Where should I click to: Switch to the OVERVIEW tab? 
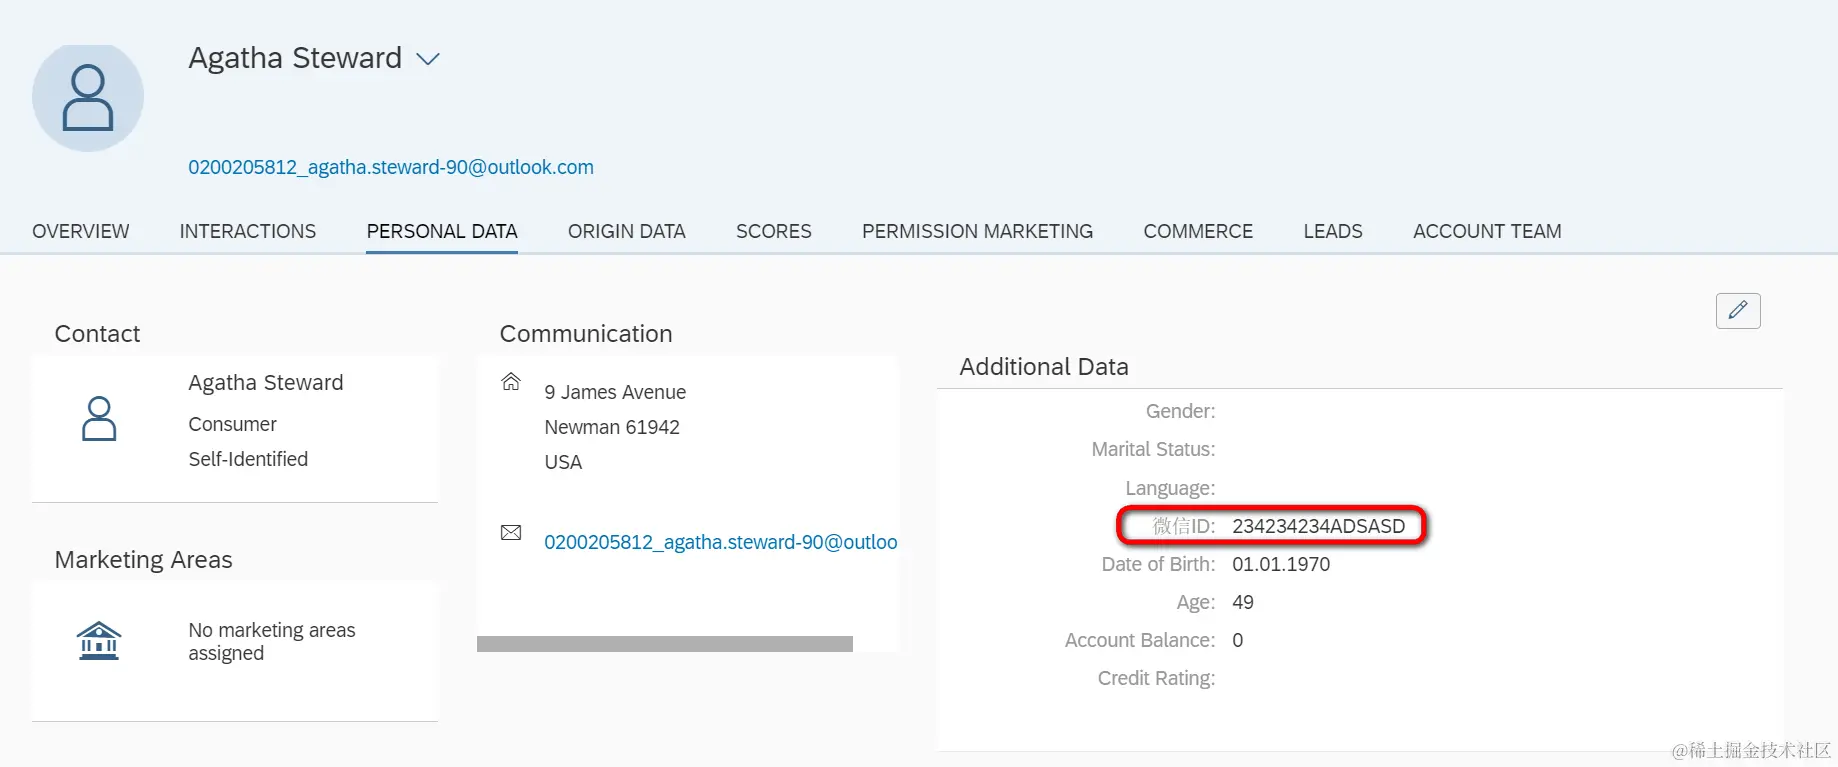(81, 231)
